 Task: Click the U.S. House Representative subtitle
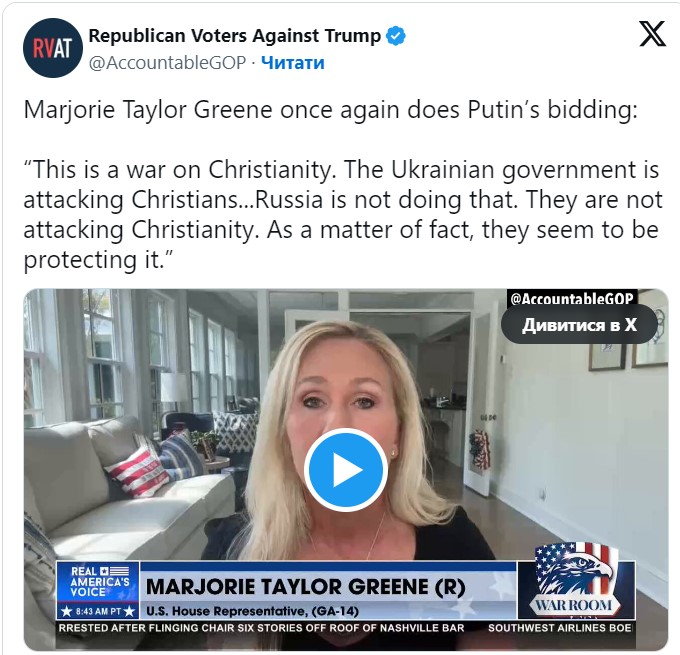click(x=252, y=611)
